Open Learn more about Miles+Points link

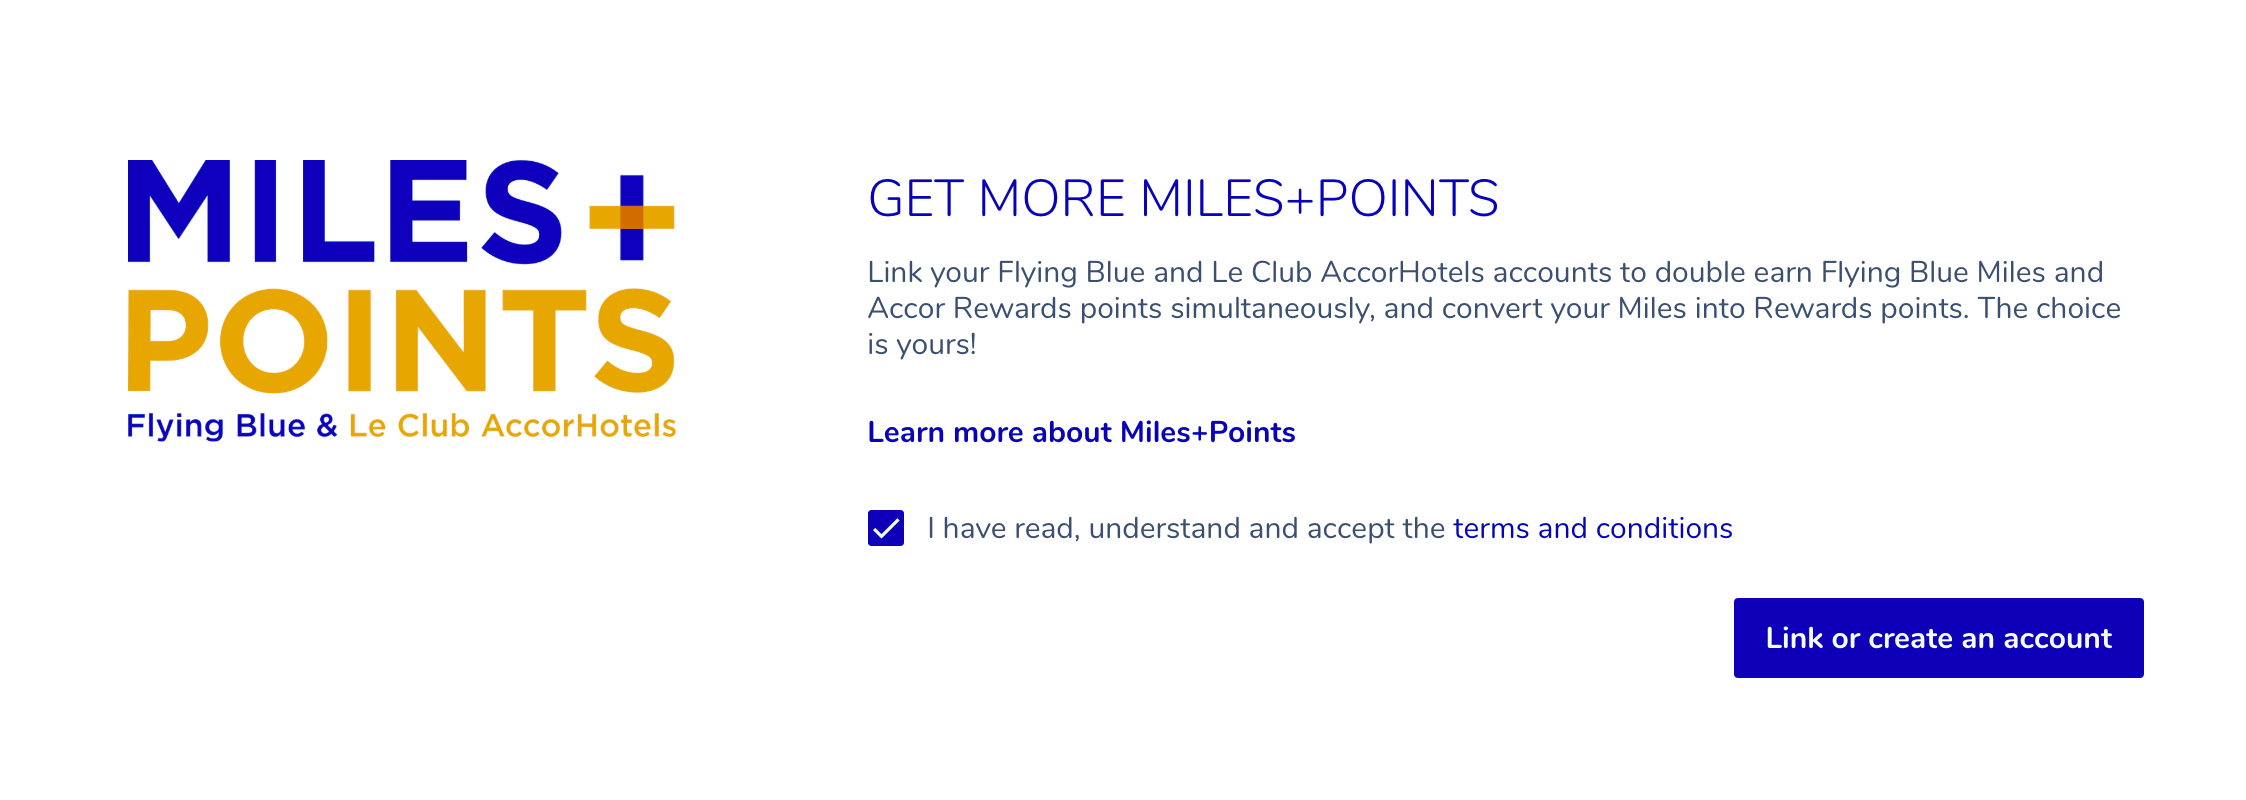[1081, 432]
